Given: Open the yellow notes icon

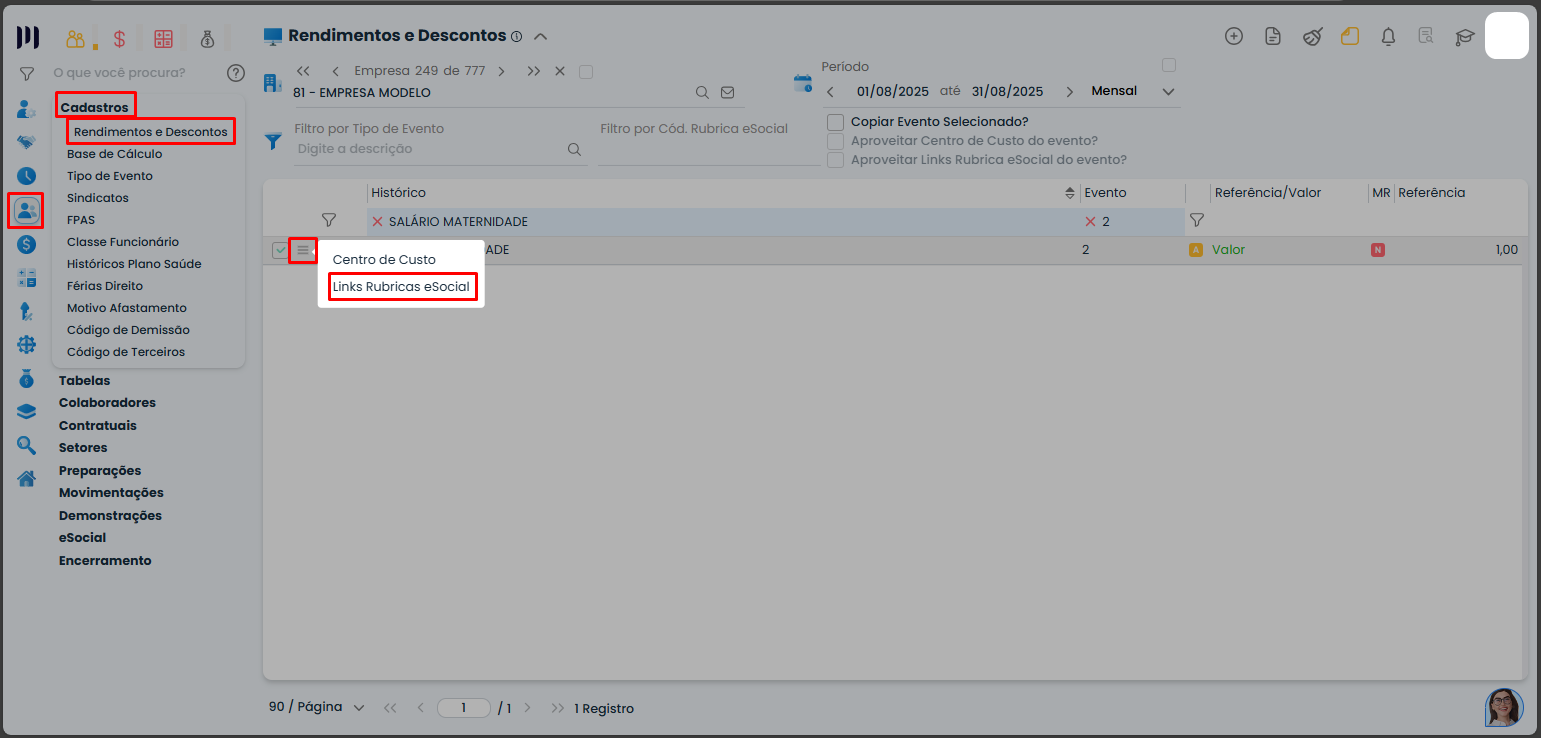Looking at the screenshot, I should [x=1350, y=36].
